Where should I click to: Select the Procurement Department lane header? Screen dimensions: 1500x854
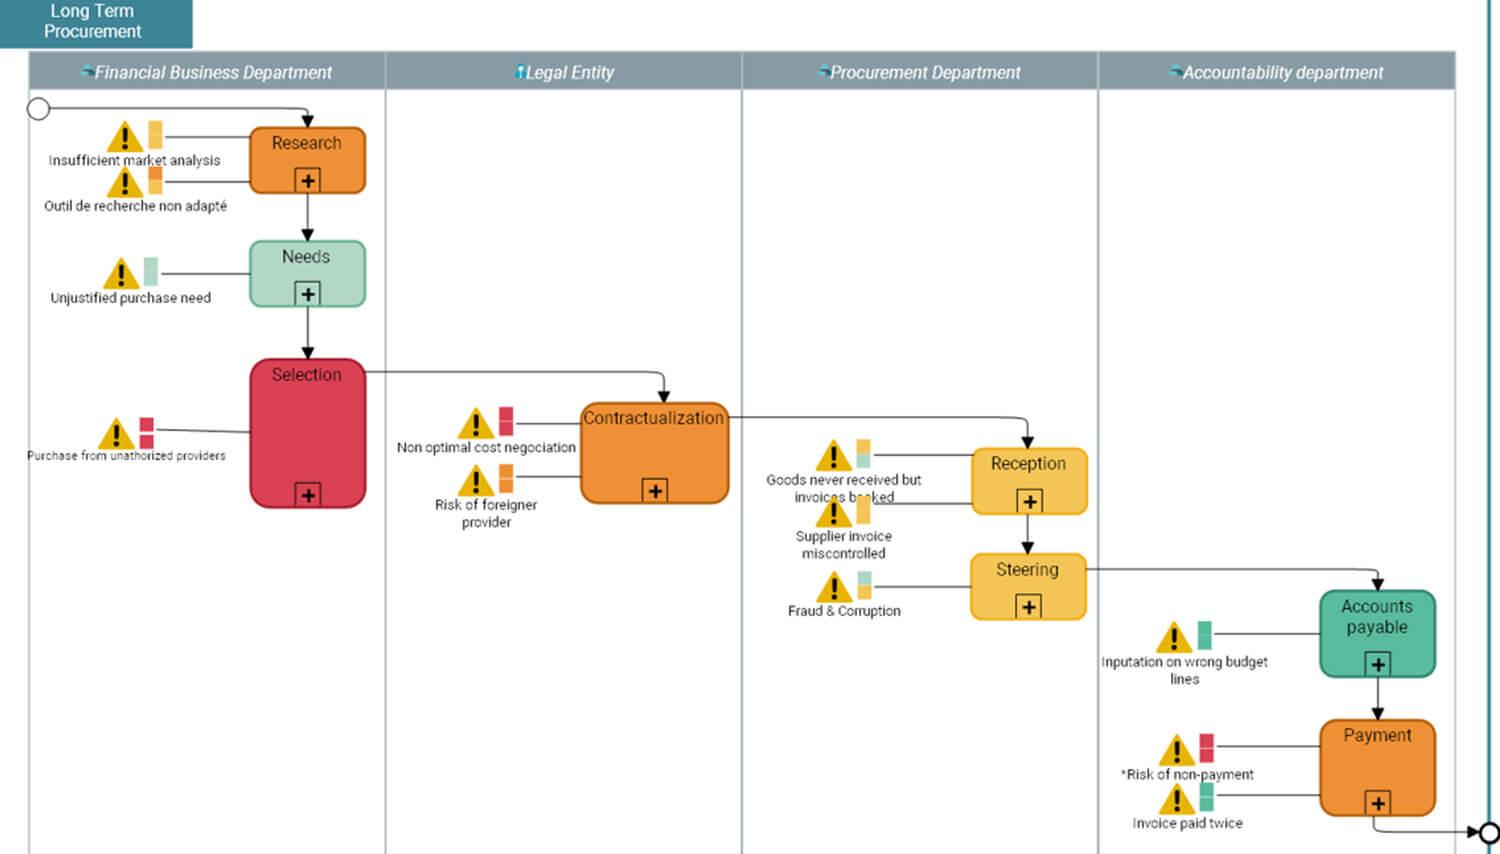coord(920,72)
